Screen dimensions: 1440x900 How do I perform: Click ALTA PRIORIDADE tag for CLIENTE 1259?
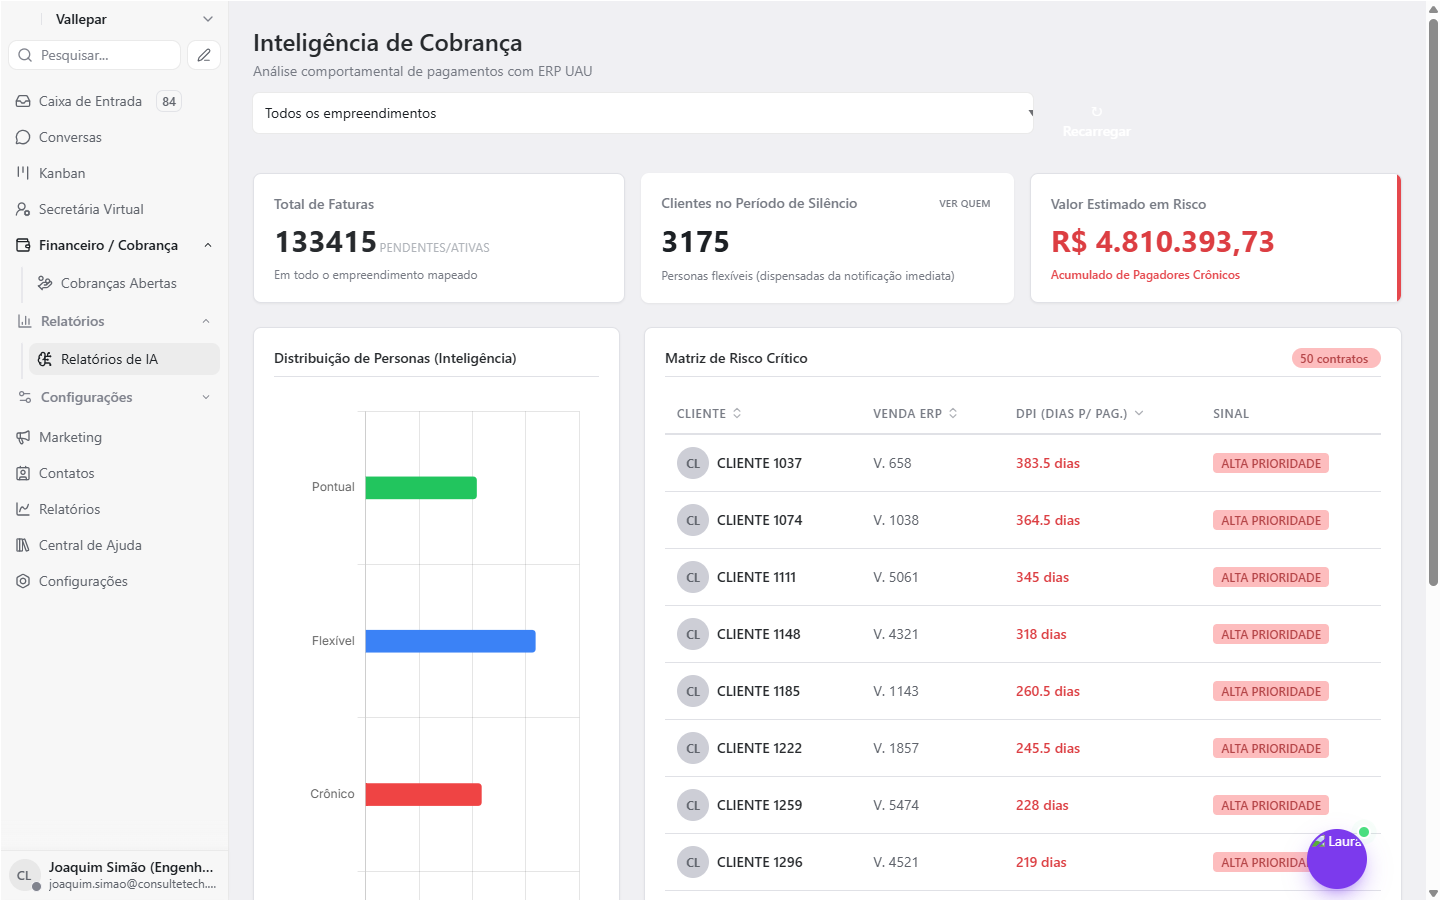1271,805
